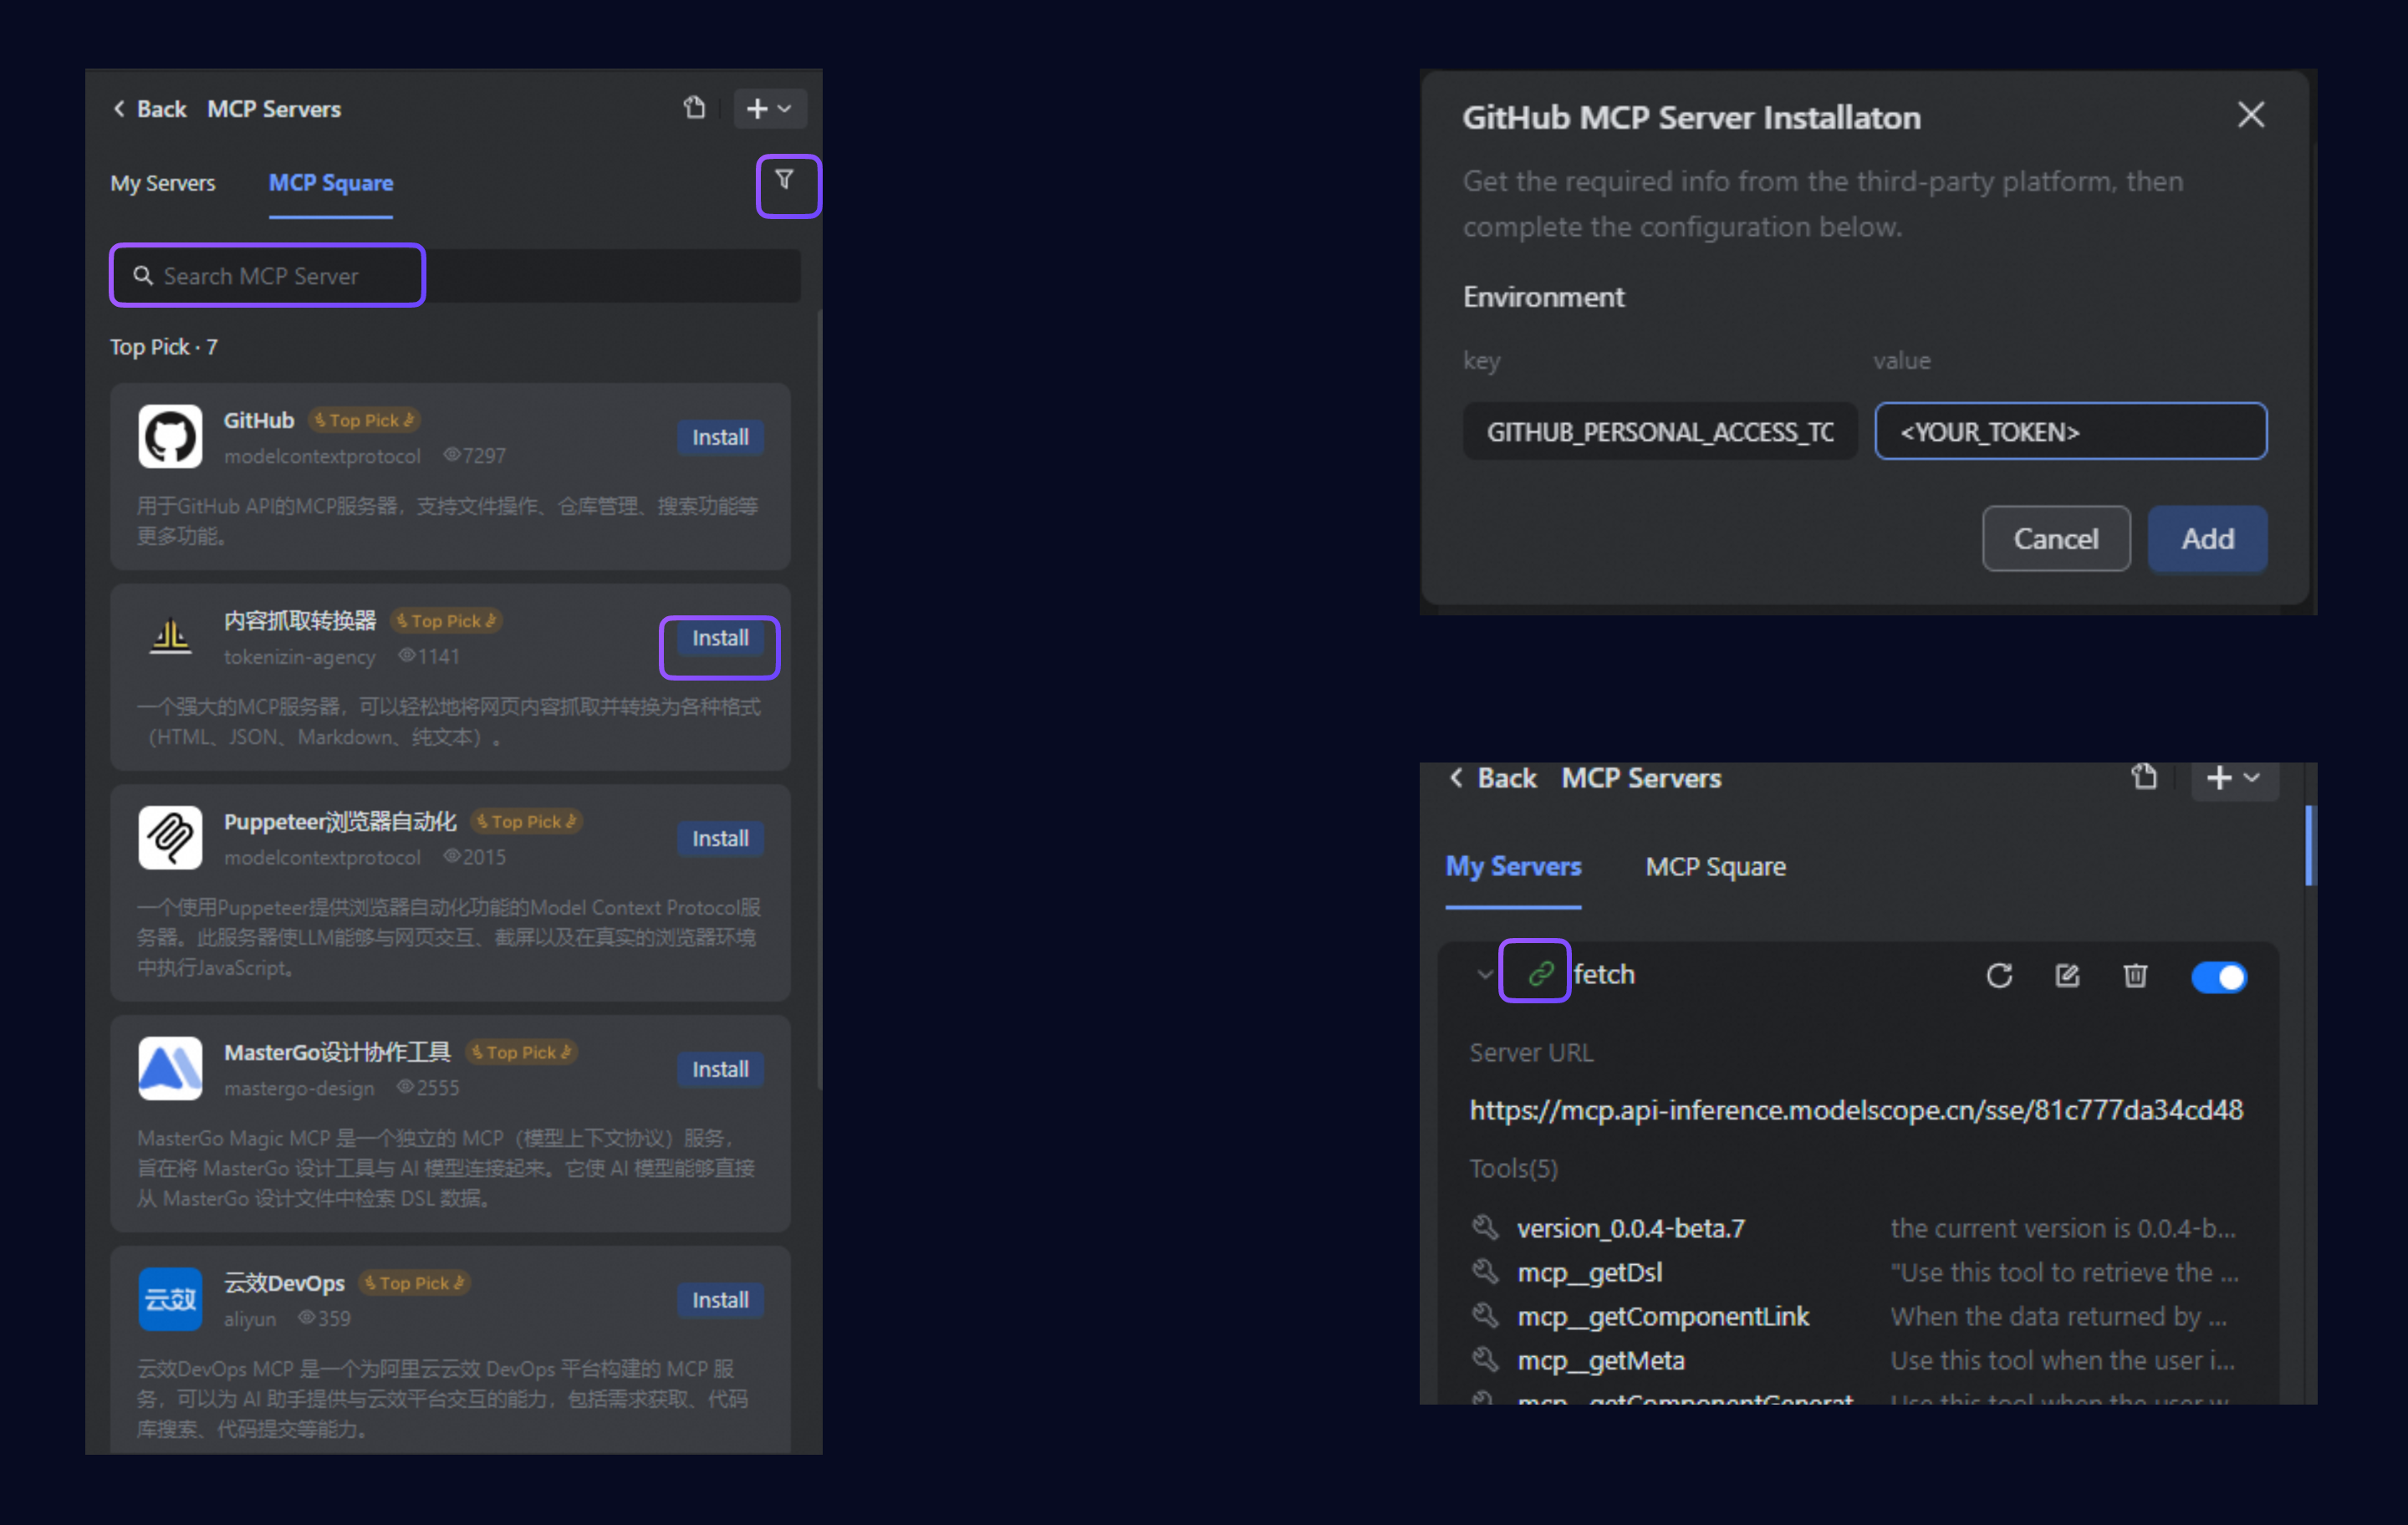Switch to My Servers tab in left panel
The image size is (2408, 1525).
163,183
